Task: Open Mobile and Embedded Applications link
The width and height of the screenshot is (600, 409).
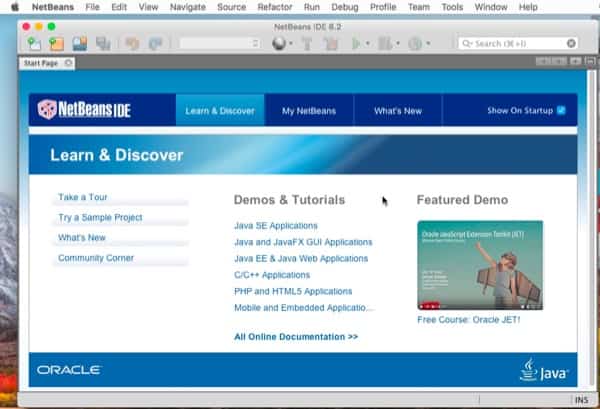Action: 302,308
